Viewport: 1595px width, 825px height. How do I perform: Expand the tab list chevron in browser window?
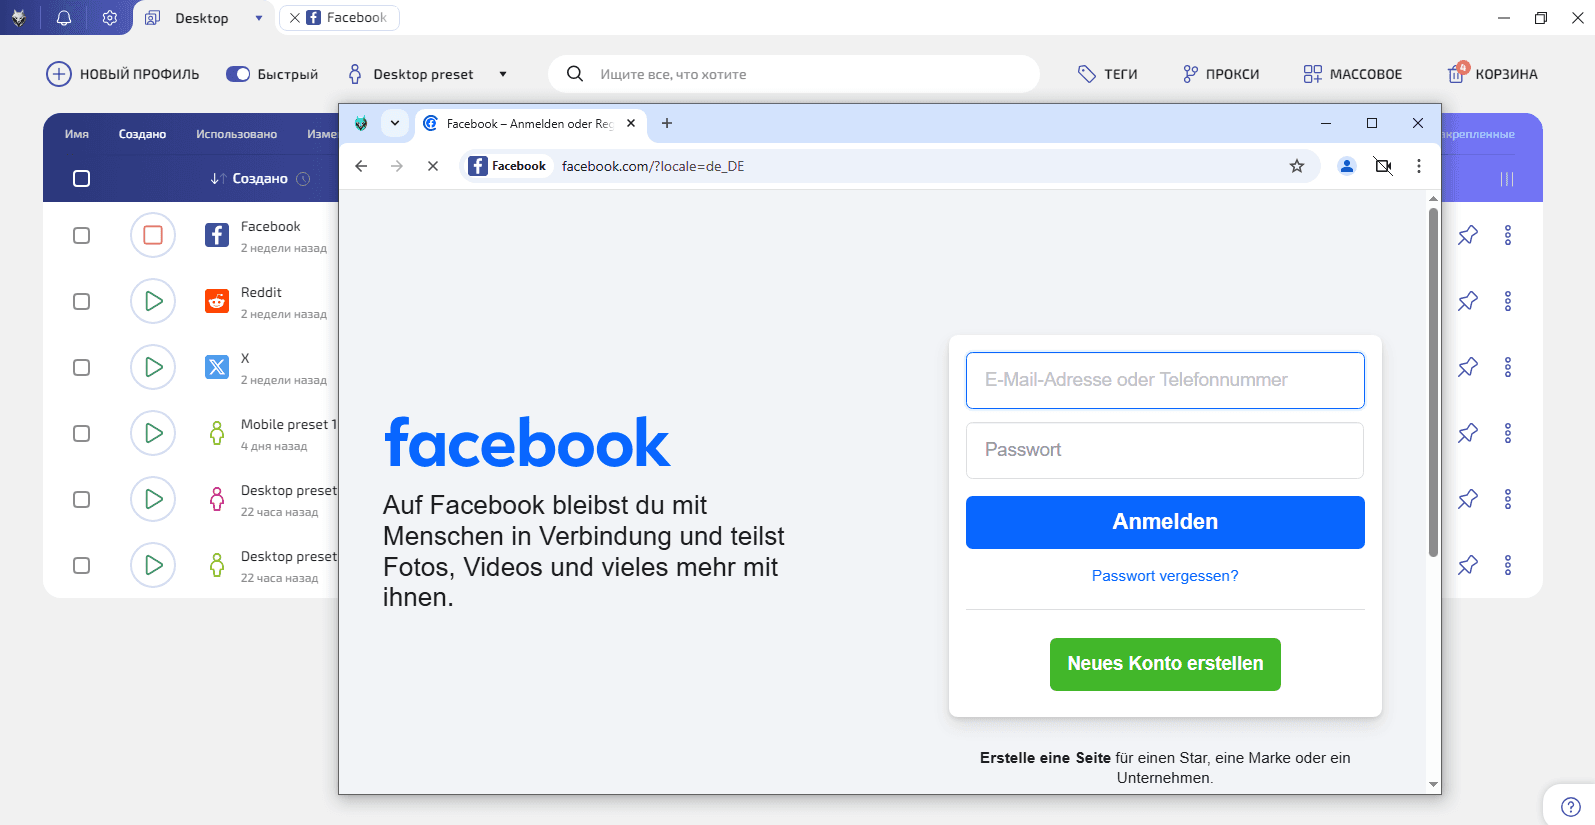point(395,123)
